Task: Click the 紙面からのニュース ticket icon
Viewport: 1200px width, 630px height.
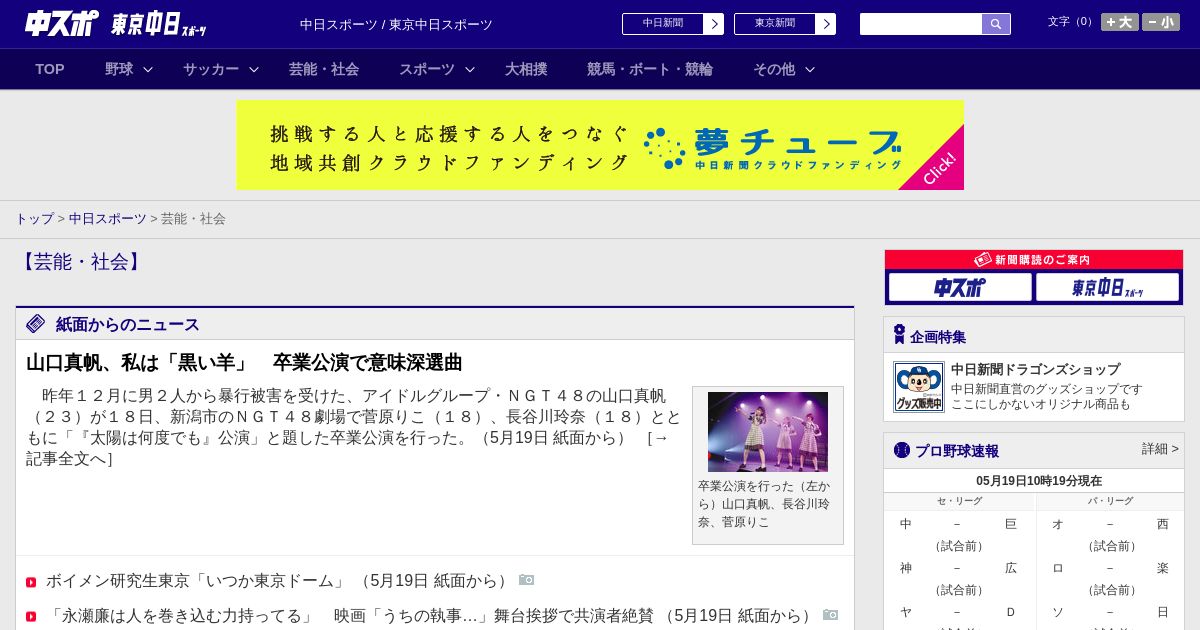Action: point(36,324)
